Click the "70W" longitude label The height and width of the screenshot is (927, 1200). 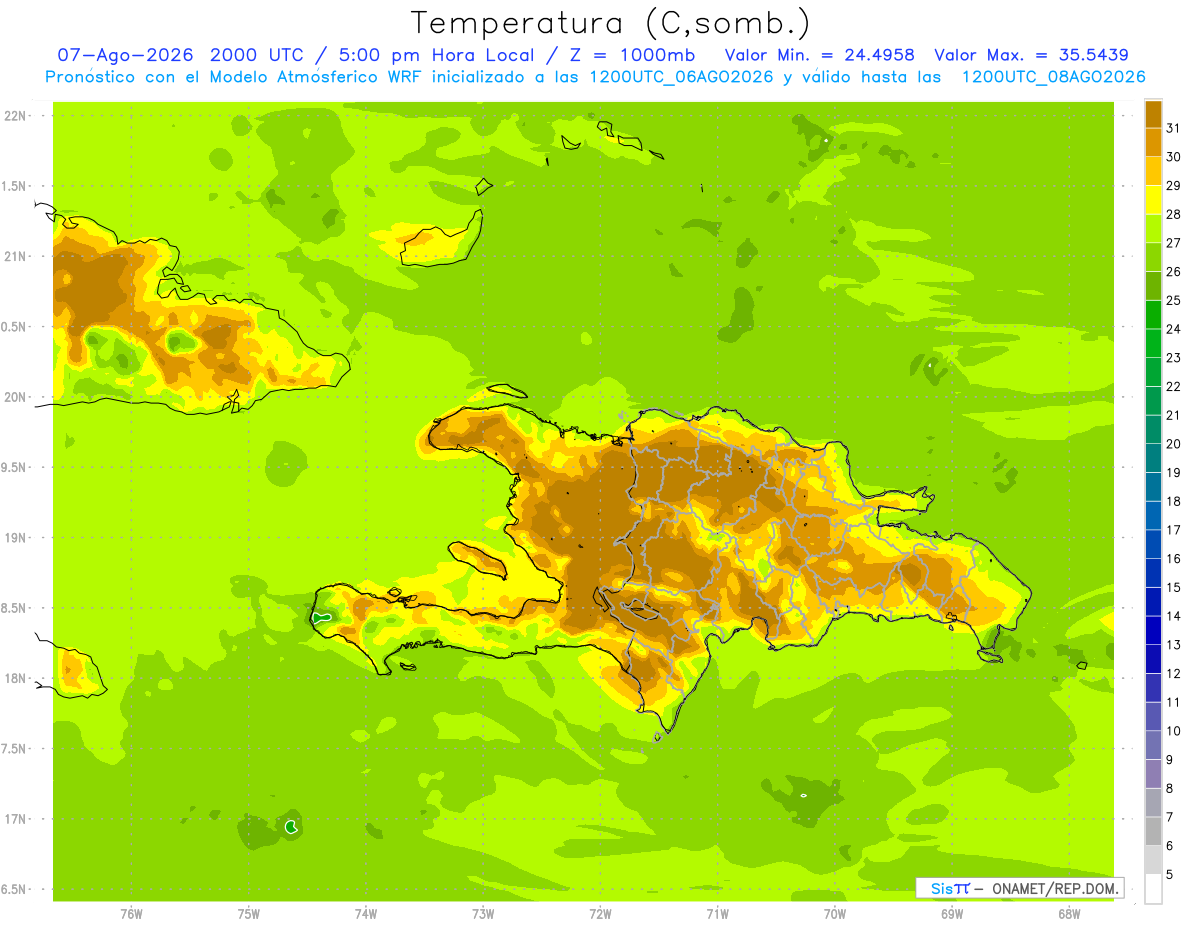point(835,914)
